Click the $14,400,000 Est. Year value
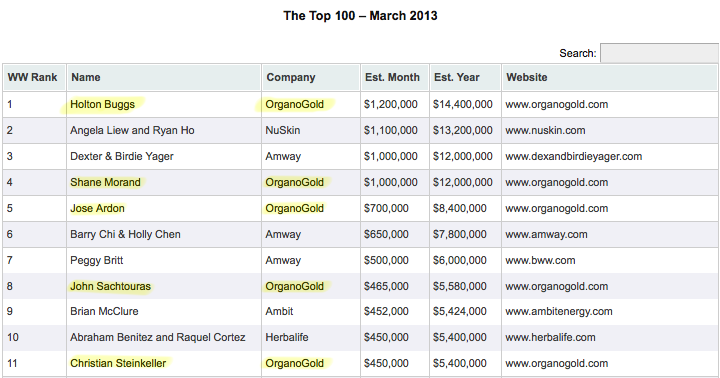This screenshot has height=378, width=720. click(462, 105)
